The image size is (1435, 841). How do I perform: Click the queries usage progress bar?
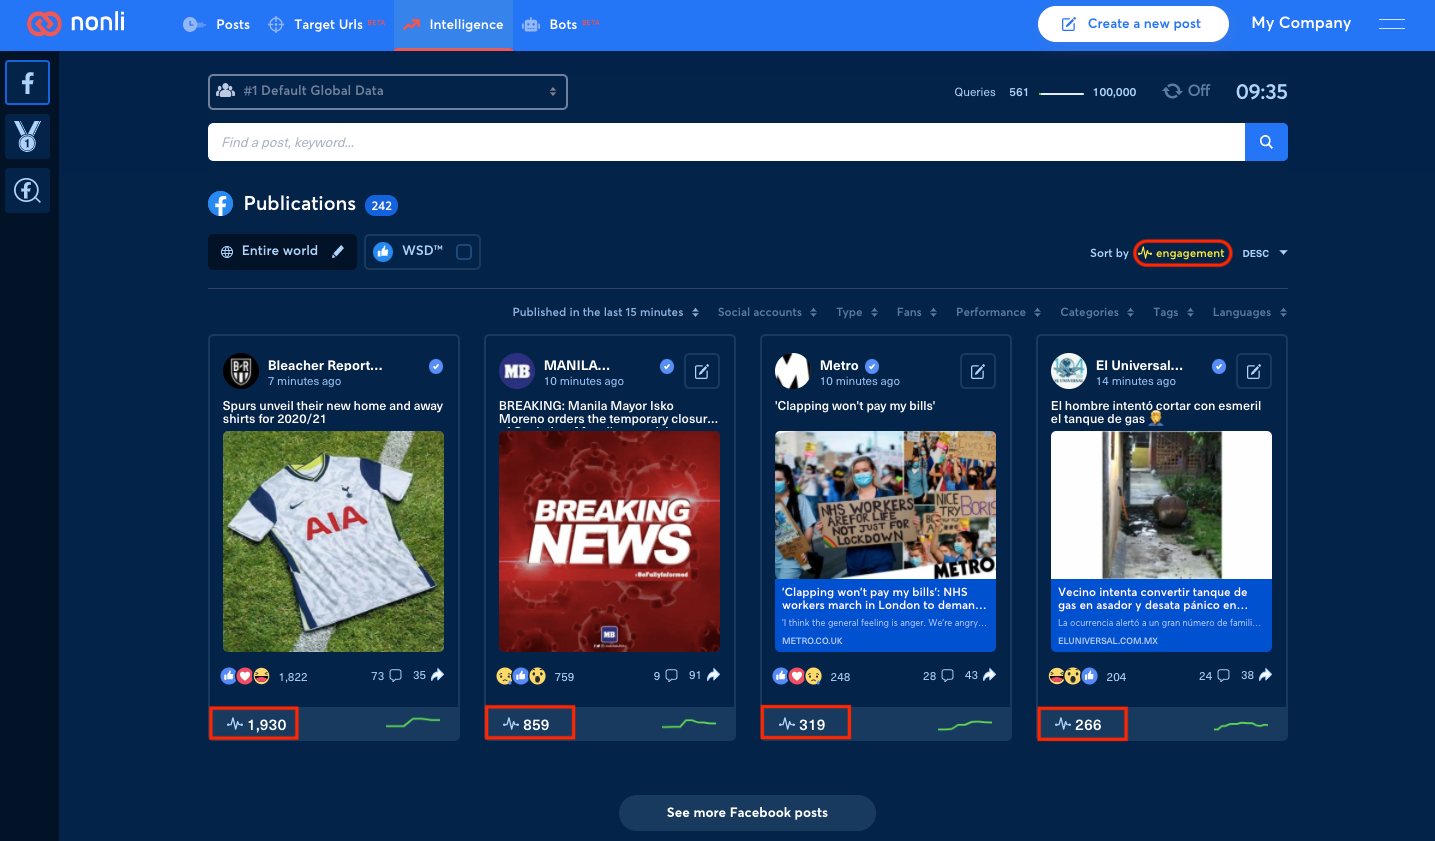[x=1061, y=93]
